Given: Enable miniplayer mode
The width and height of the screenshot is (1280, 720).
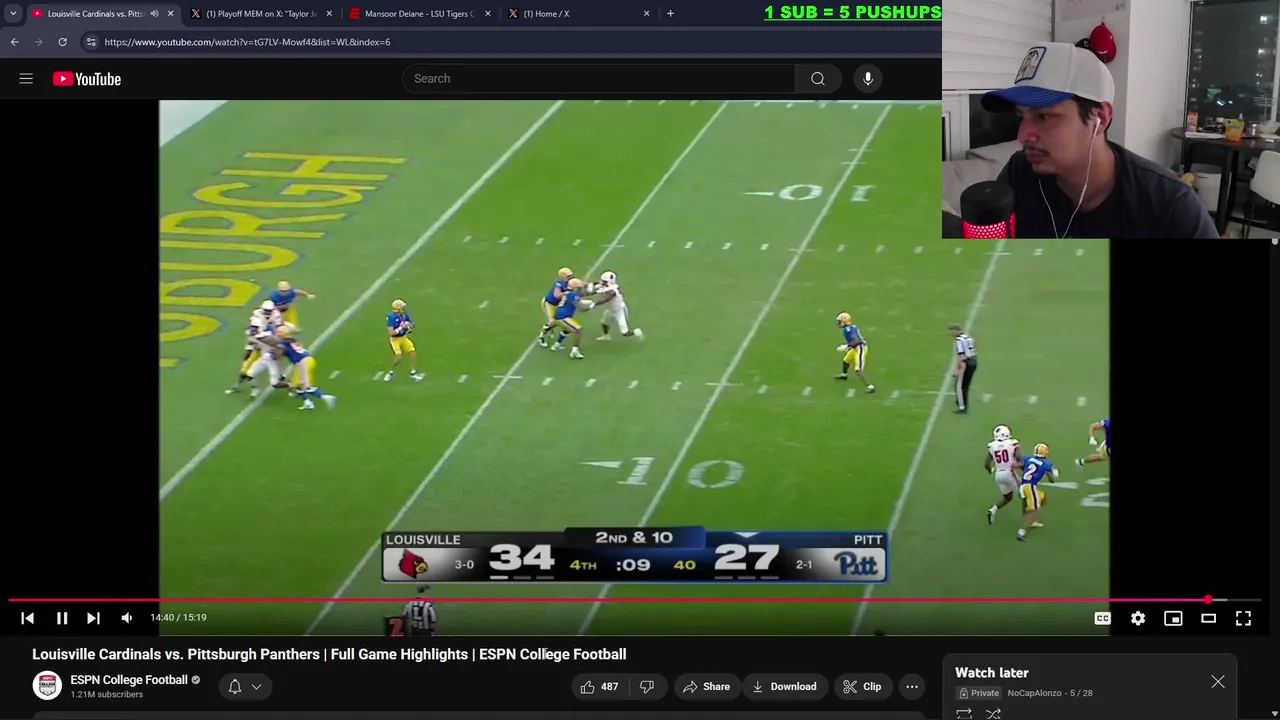Looking at the screenshot, I should (x=1173, y=618).
